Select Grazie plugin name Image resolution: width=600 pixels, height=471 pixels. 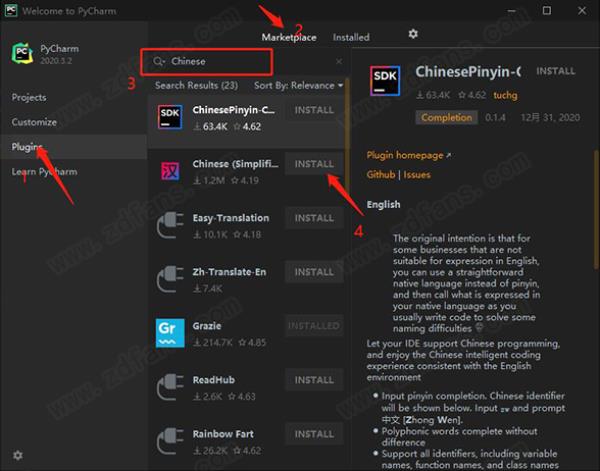point(207,326)
